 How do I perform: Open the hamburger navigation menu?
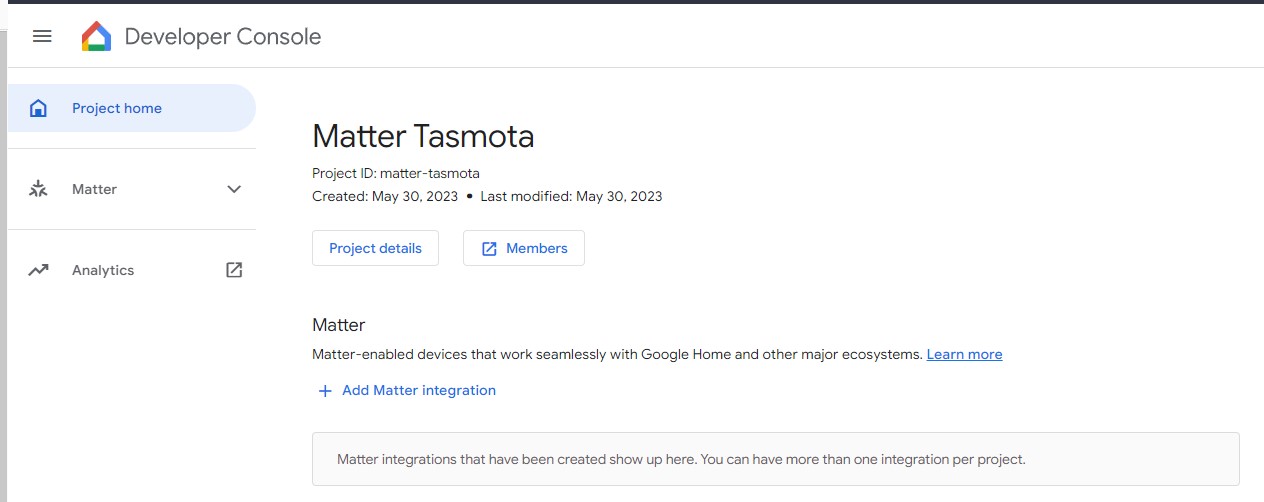point(42,37)
